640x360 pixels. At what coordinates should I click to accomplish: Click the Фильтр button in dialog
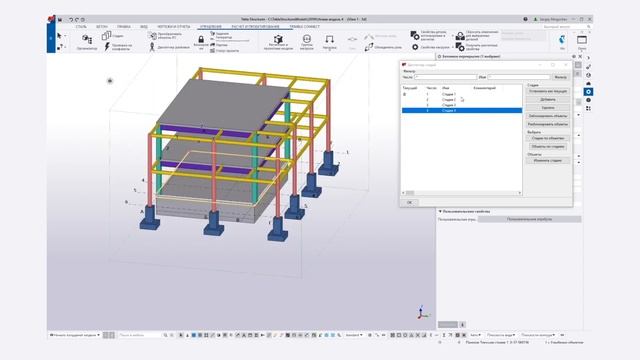[560, 77]
